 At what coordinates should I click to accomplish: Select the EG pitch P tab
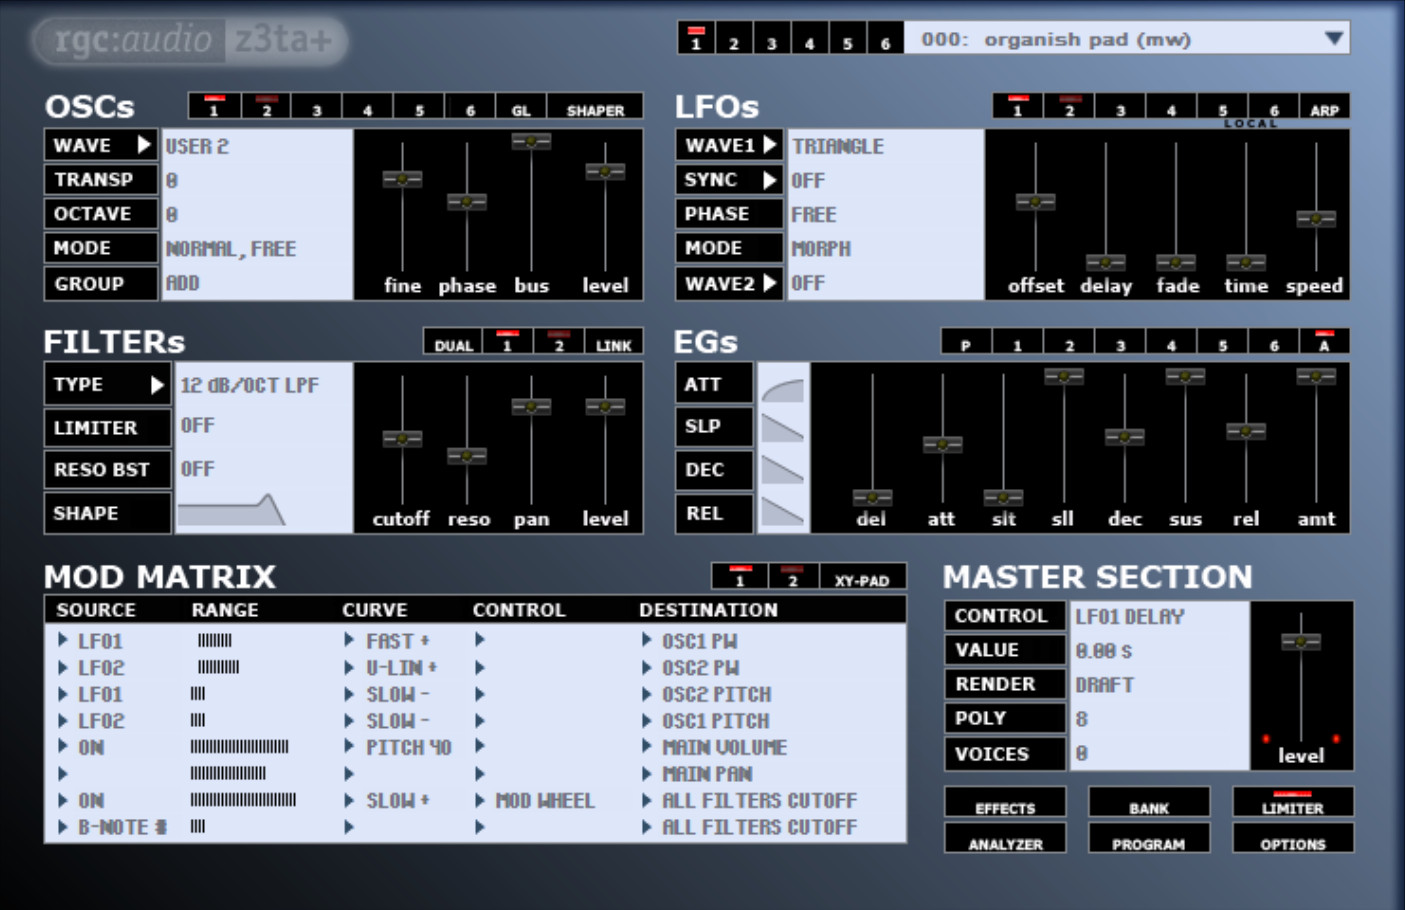966,342
